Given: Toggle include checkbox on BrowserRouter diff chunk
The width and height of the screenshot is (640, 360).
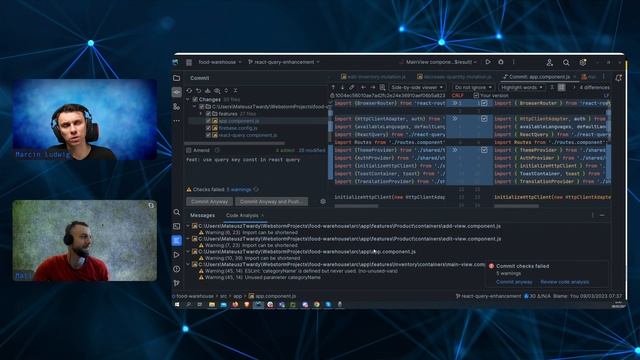Looking at the screenshot, I should [x=484, y=103].
